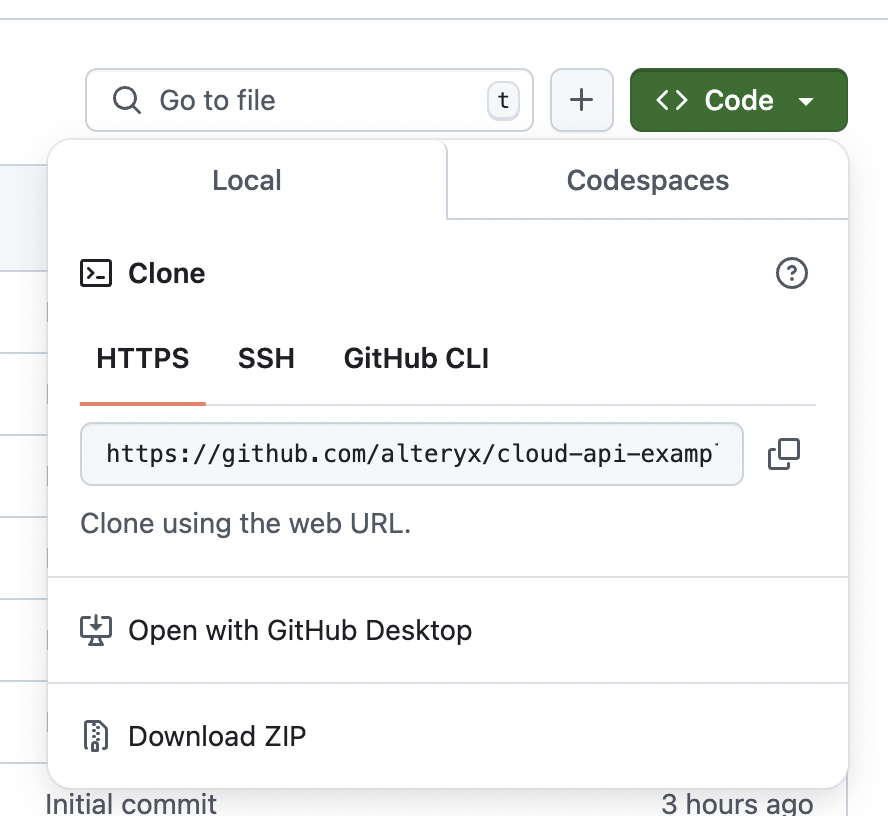Switch to the Codespaces tab

click(x=647, y=180)
